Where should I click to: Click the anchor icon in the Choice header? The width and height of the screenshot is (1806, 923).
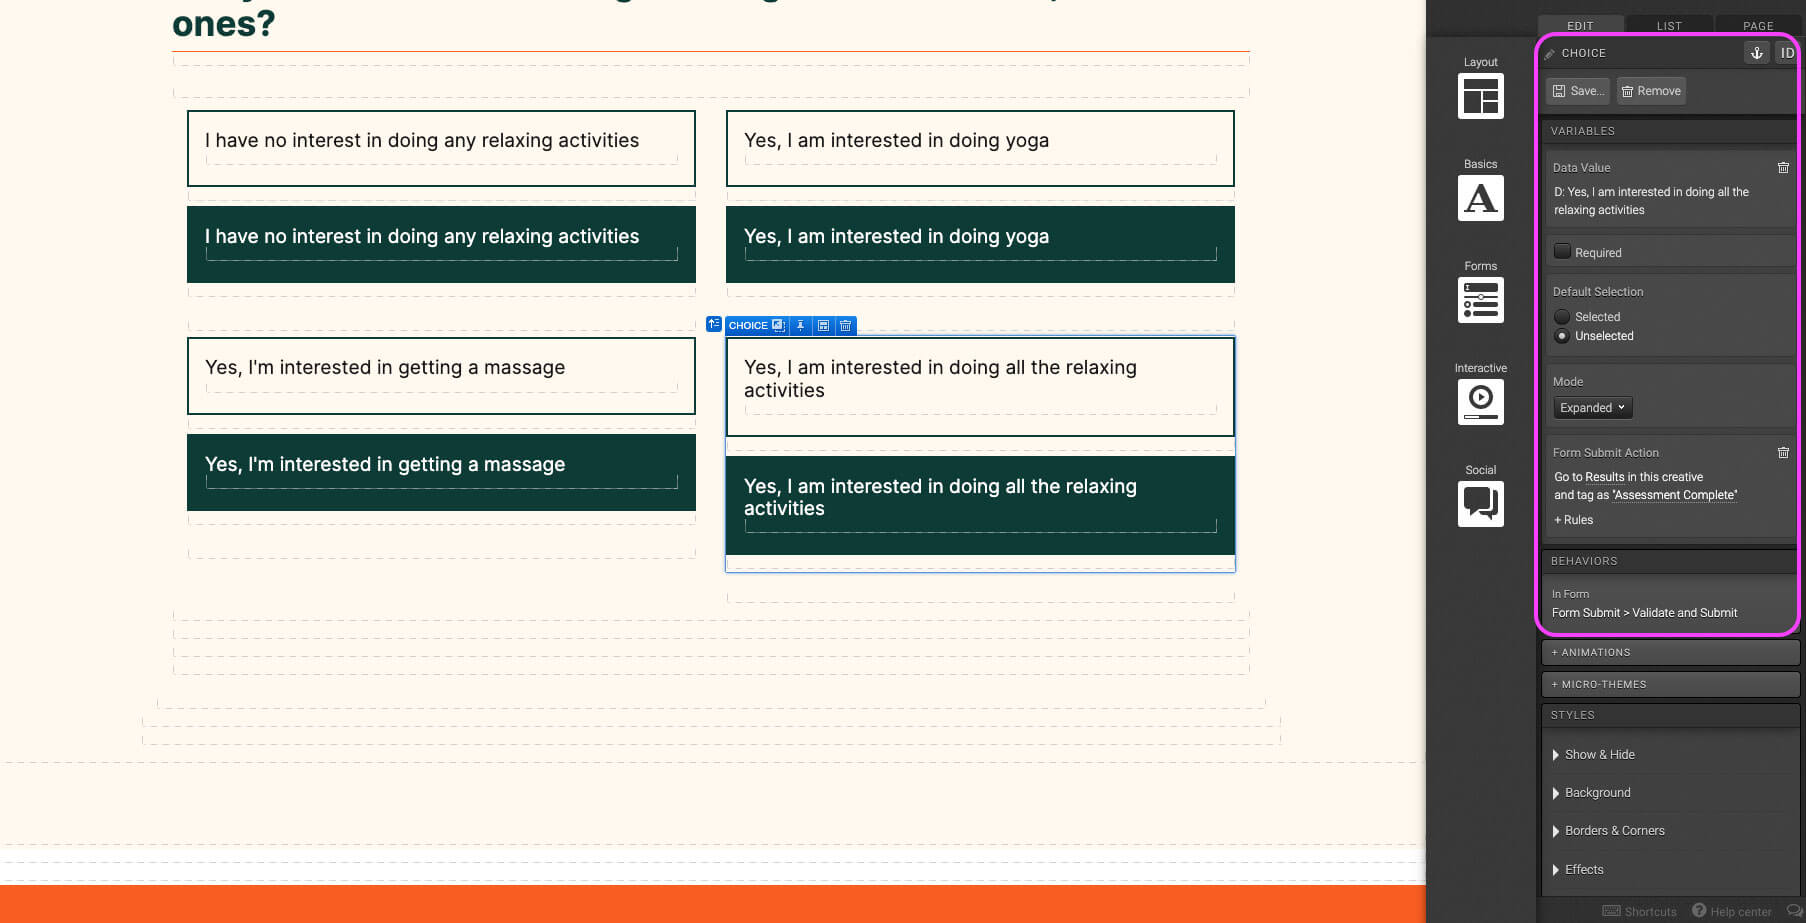(x=1756, y=53)
